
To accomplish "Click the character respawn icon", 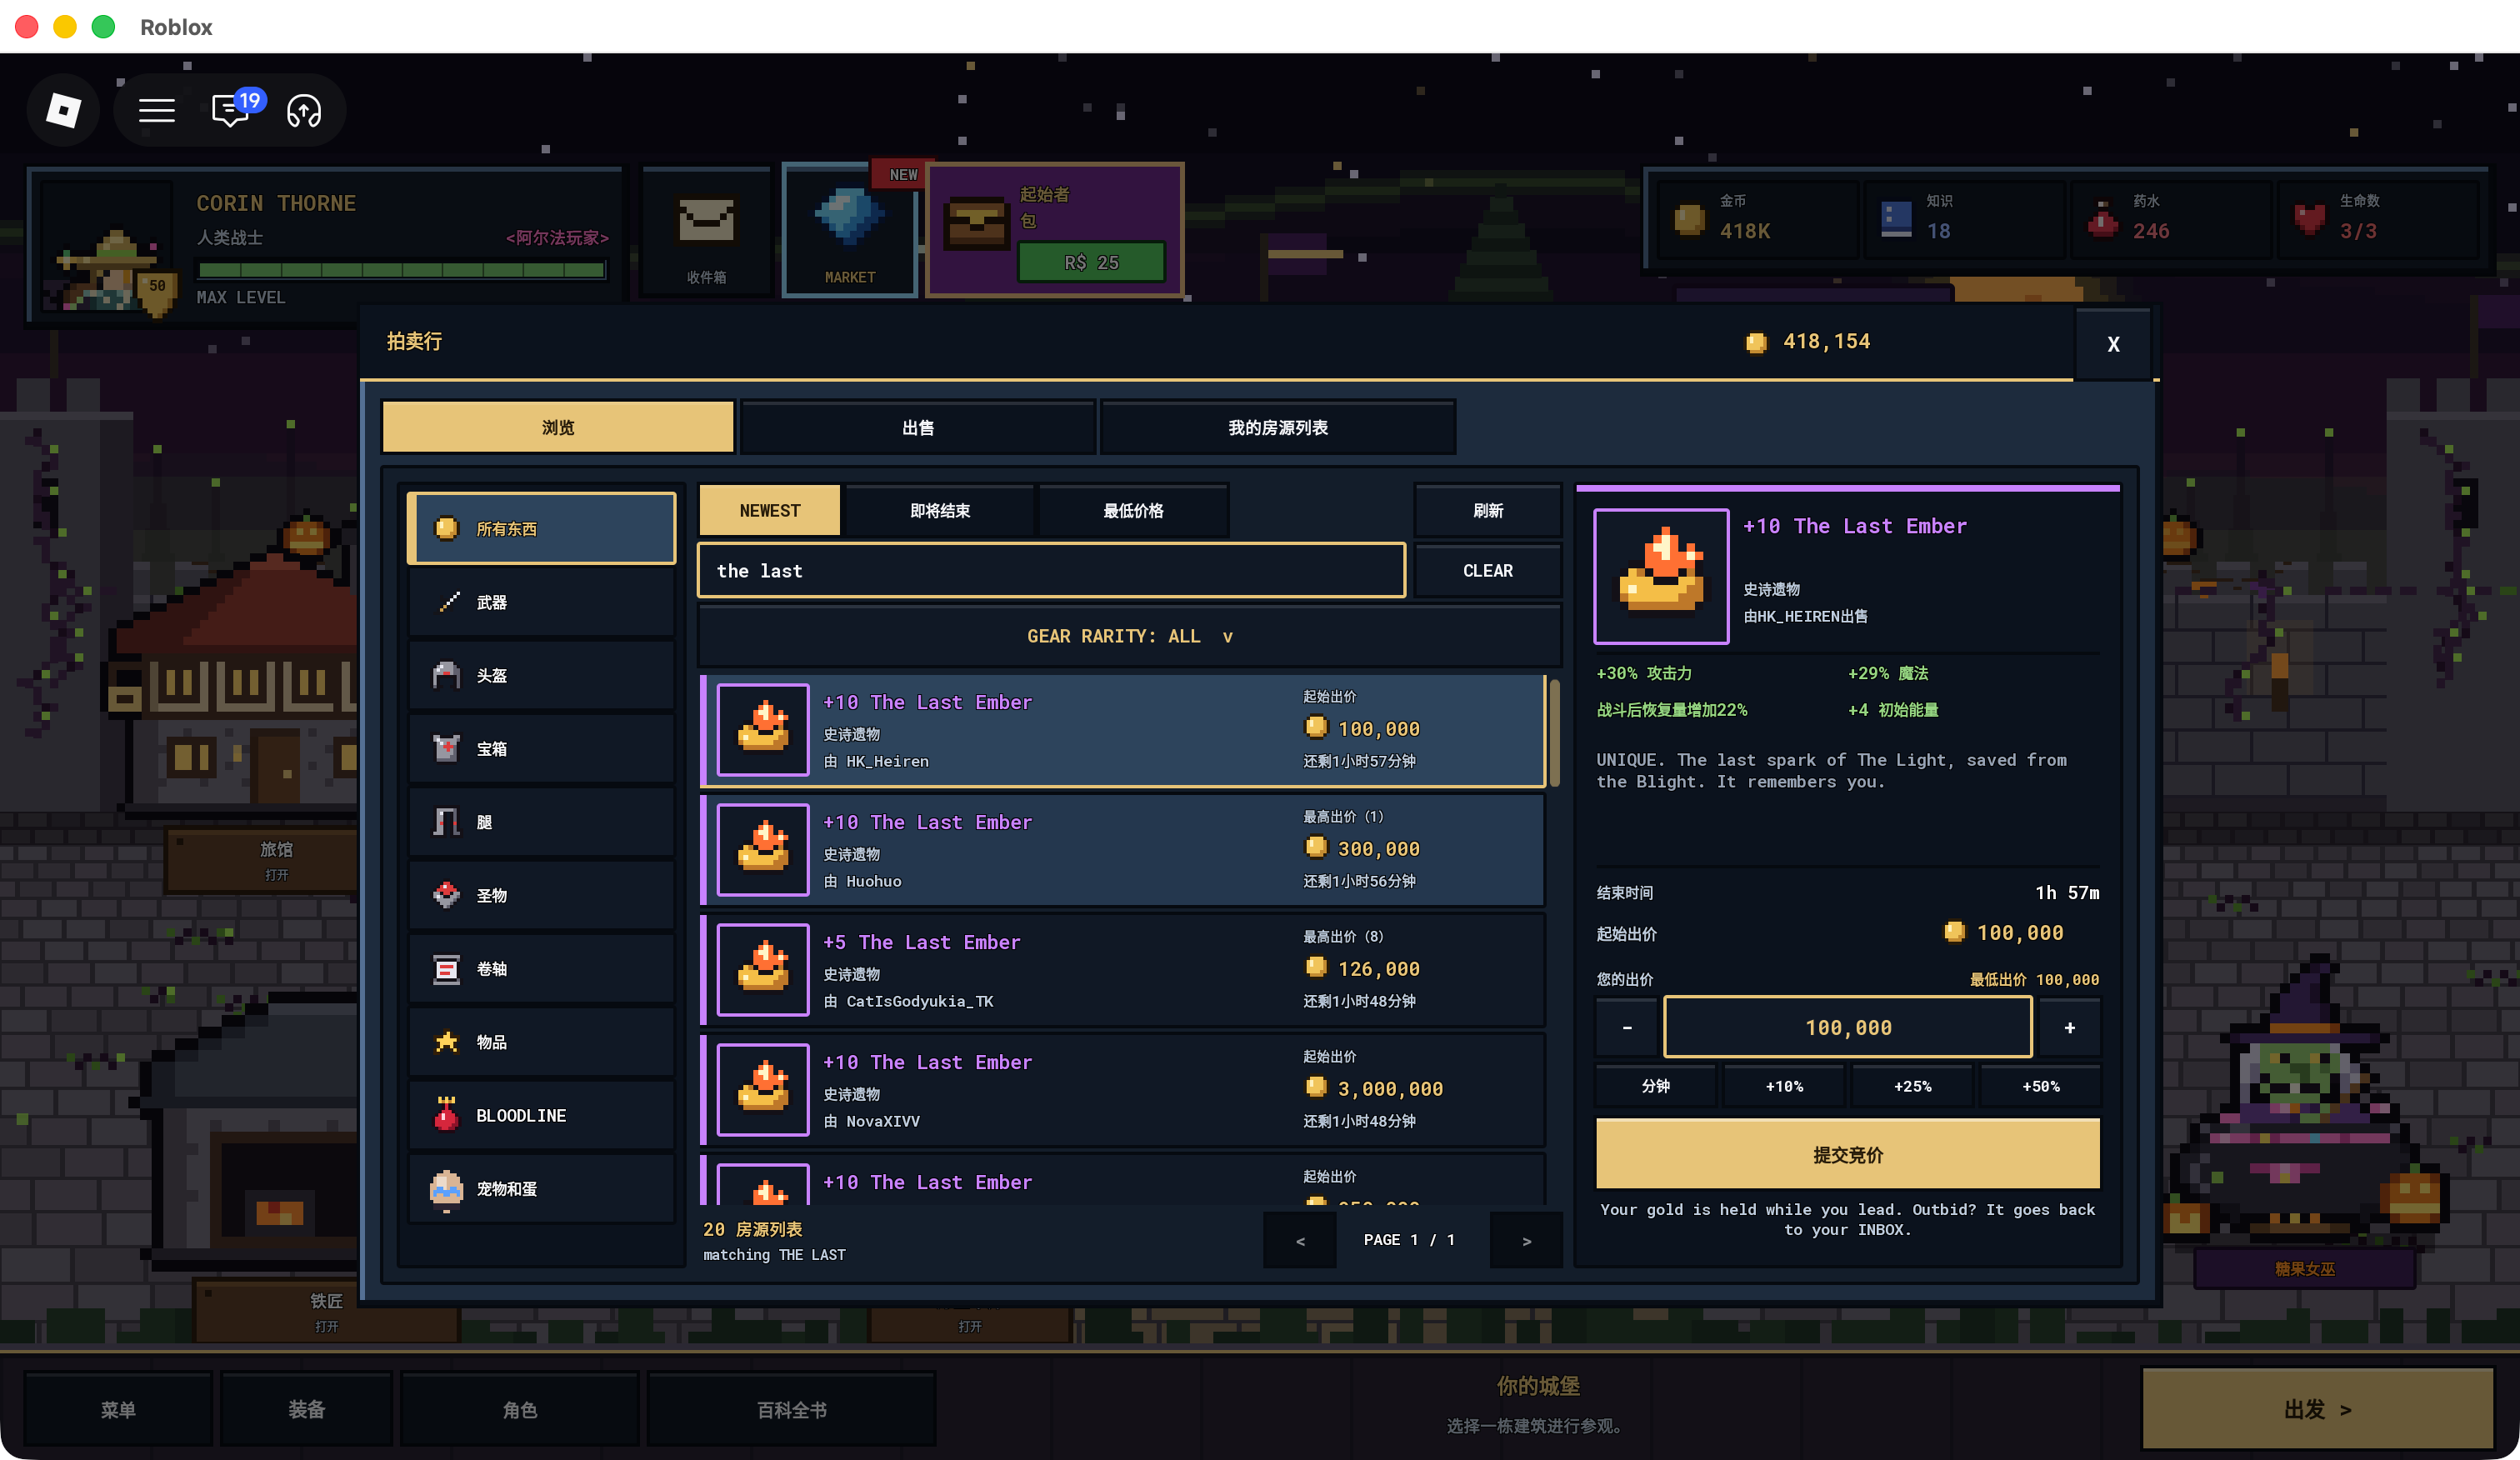I will tap(304, 110).
